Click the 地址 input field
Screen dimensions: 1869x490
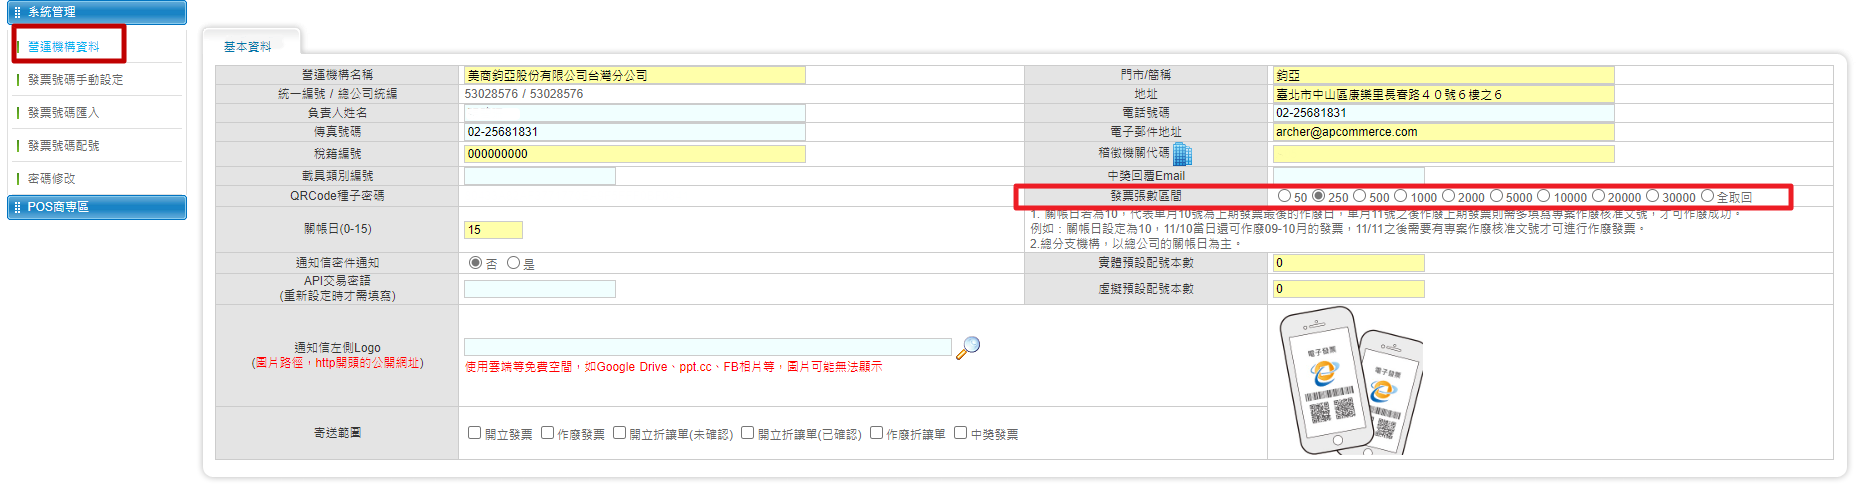pyautogui.click(x=1443, y=94)
